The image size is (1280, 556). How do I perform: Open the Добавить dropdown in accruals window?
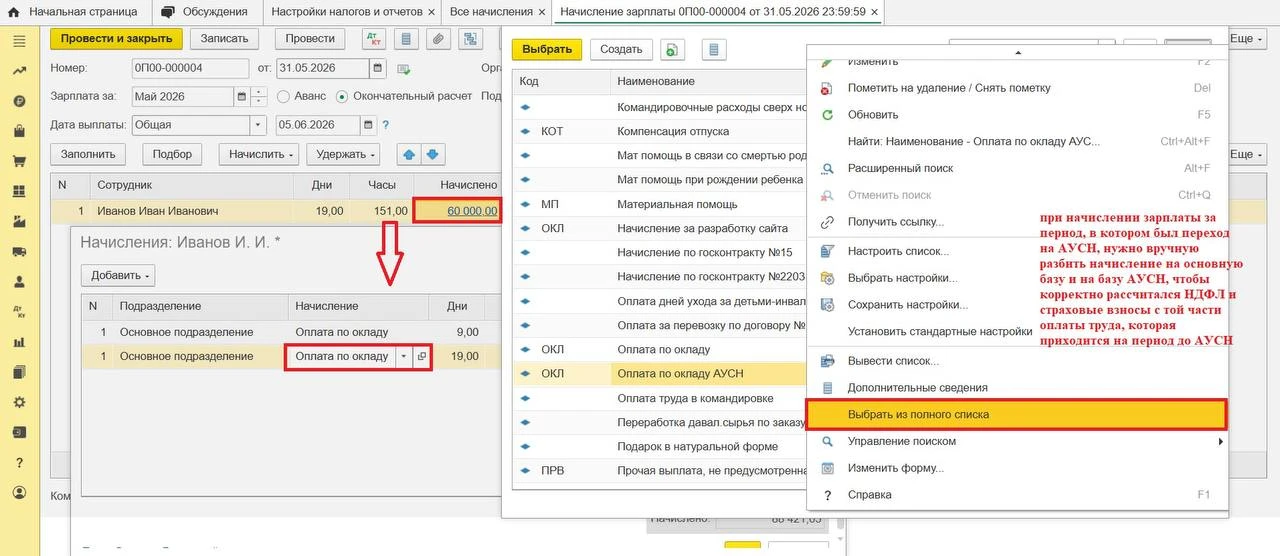(118, 275)
